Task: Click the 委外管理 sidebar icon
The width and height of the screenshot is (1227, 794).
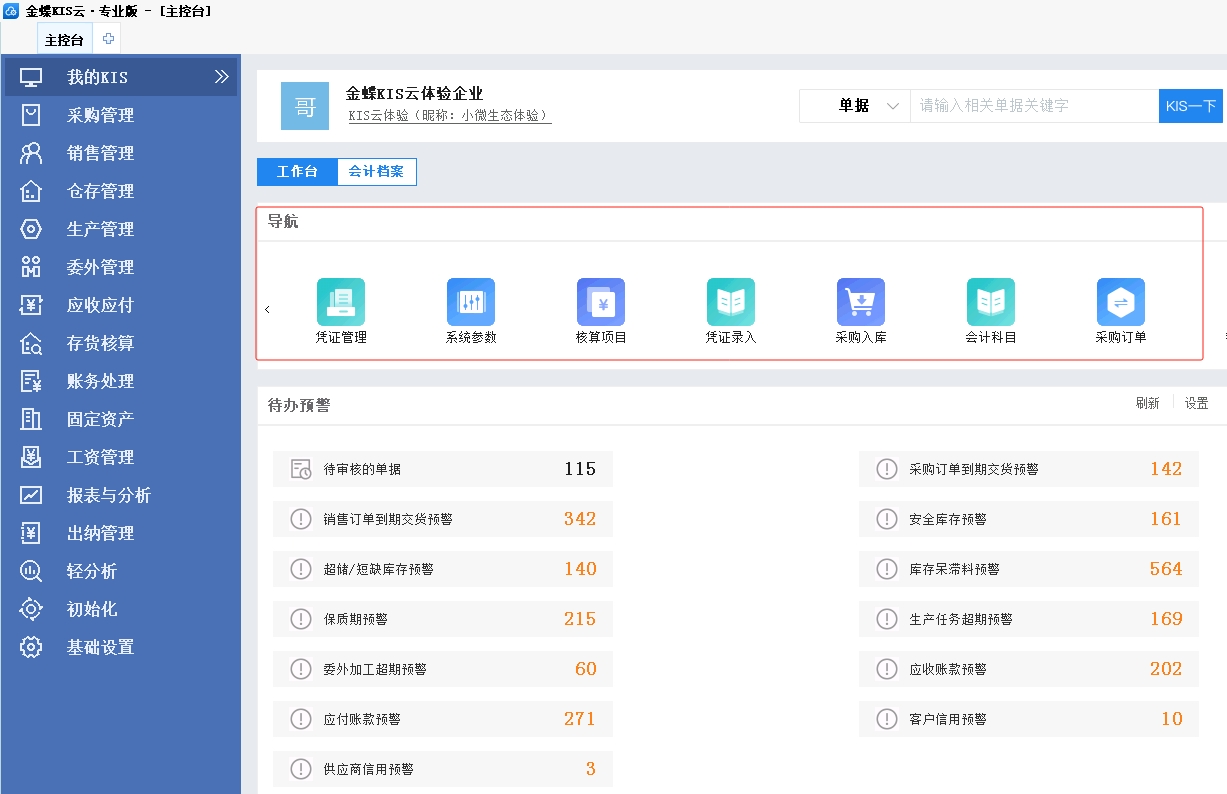Action: (x=32, y=267)
